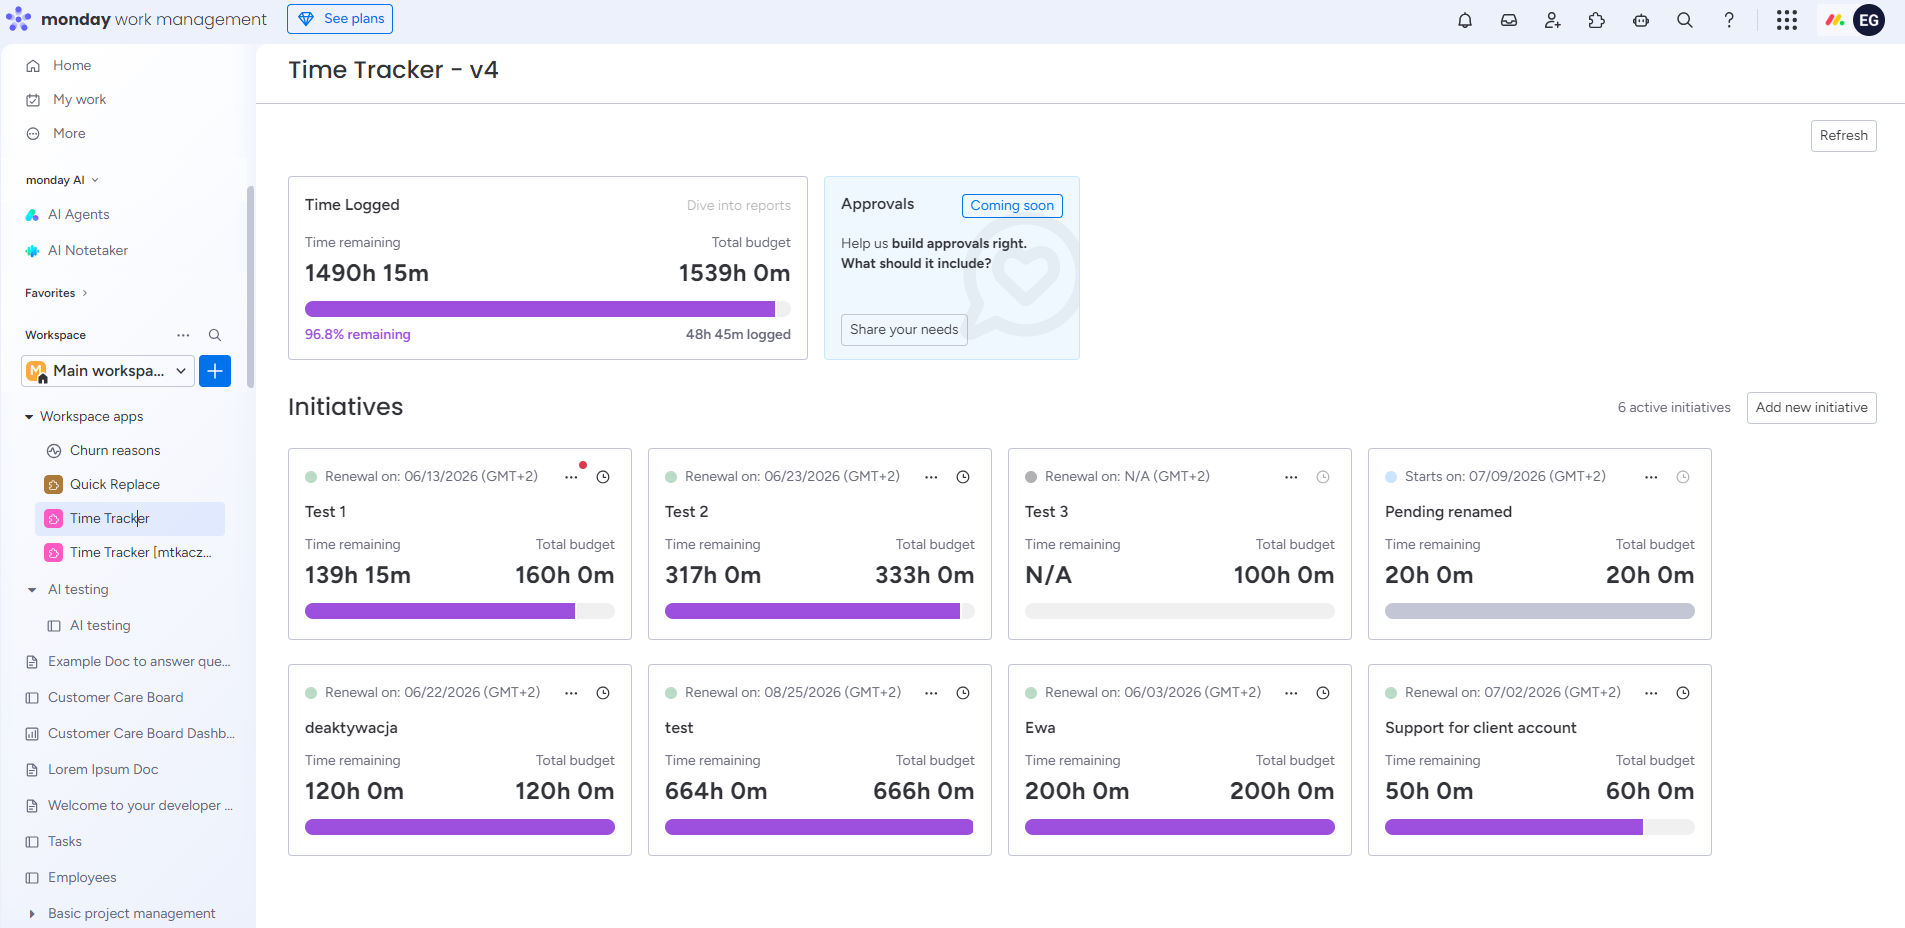Click the Test 1 budget progress bar
Screen dimensions: 1905x928
pos(460,611)
